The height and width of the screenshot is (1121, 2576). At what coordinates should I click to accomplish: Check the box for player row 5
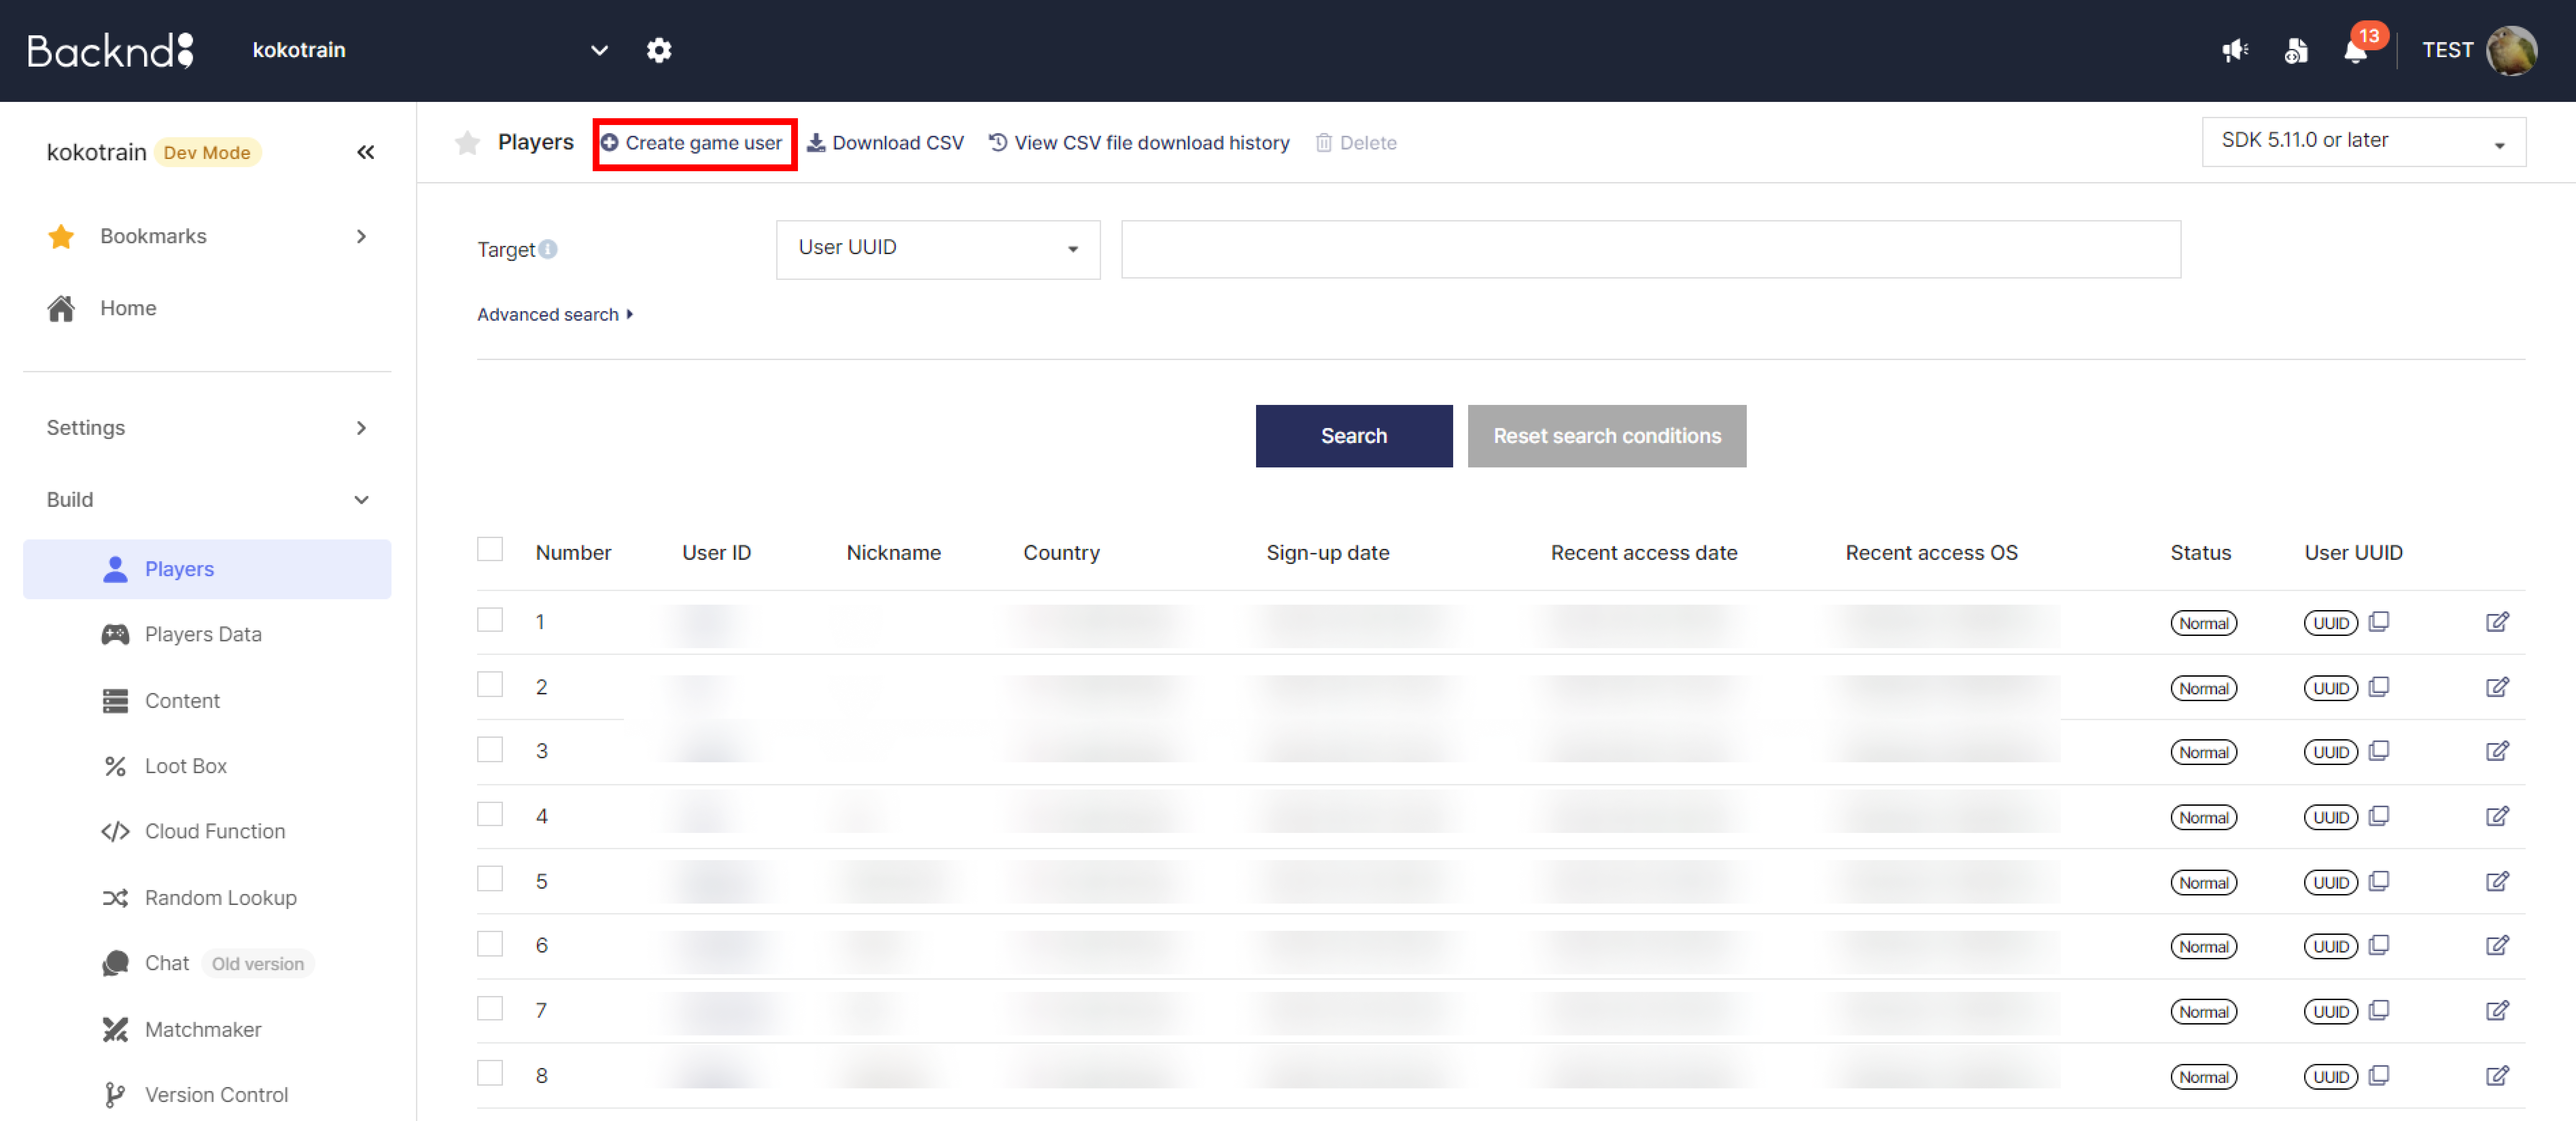click(x=490, y=879)
